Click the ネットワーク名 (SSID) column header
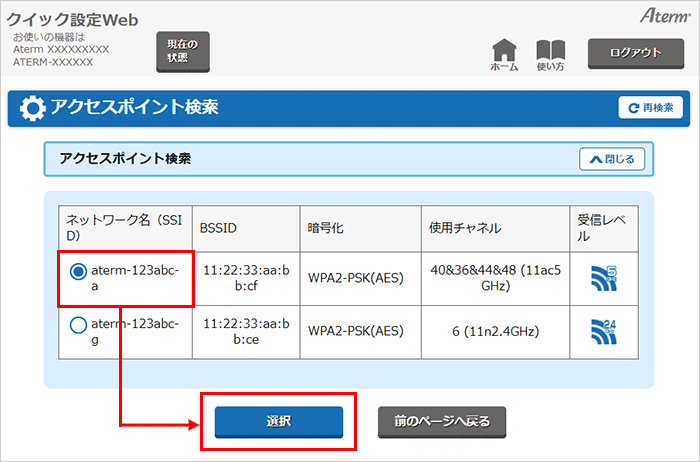The width and height of the screenshot is (700, 462). [122, 229]
